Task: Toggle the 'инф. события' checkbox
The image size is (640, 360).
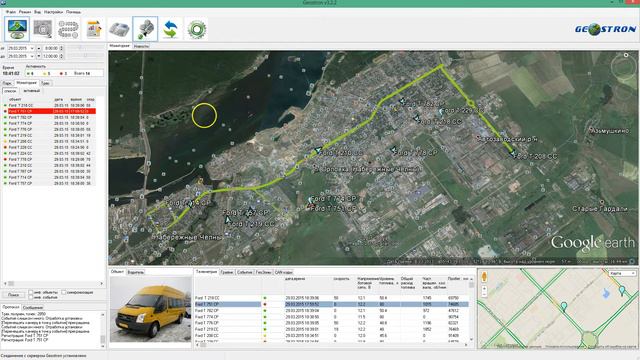Action: pyautogui.click(x=31, y=297)
